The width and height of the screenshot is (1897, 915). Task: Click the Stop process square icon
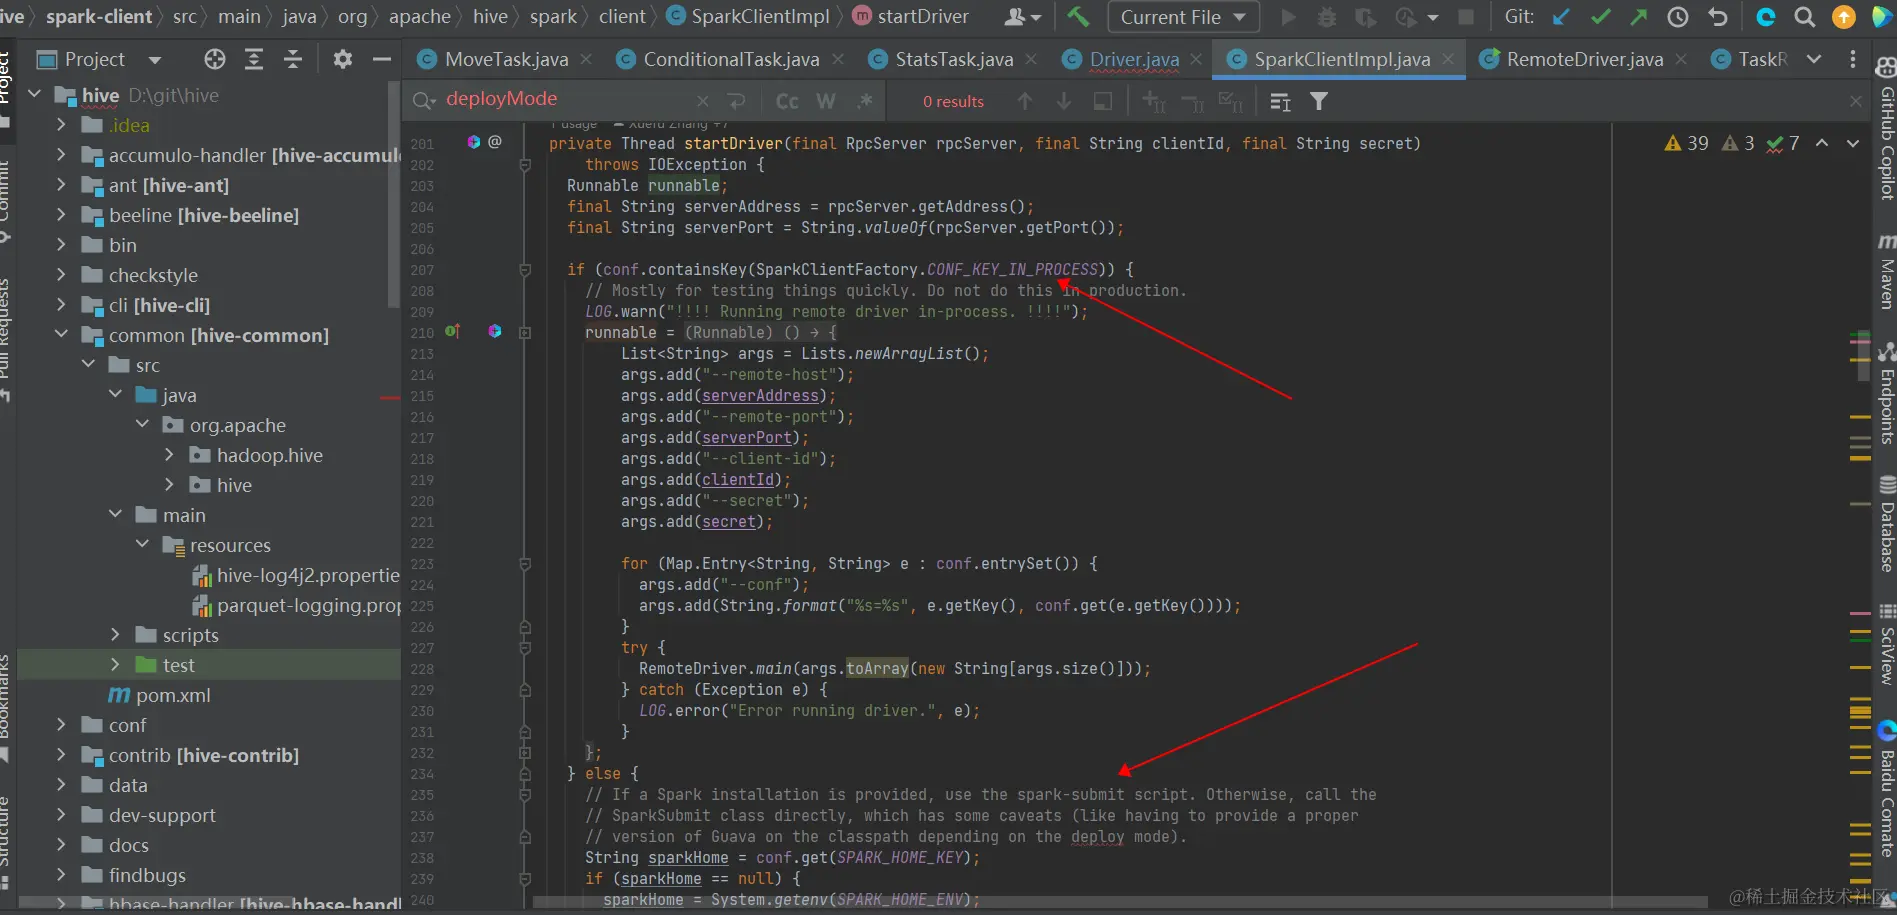click(1466, 17)
